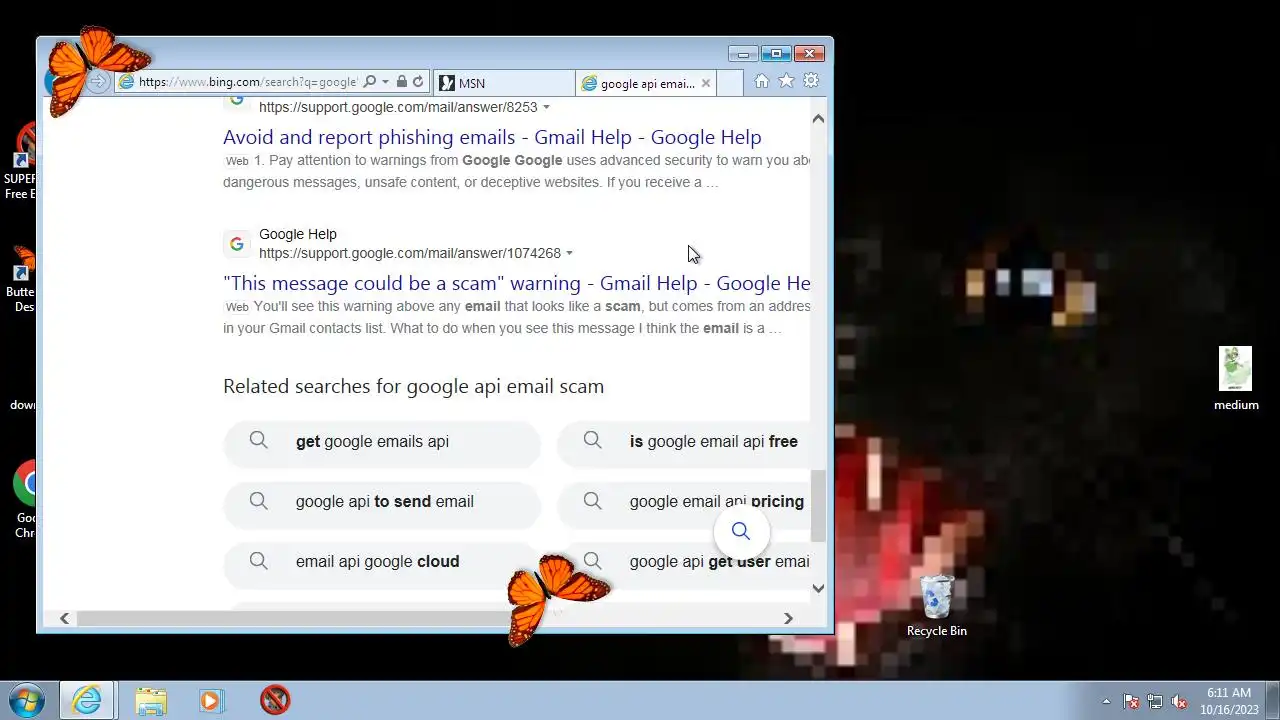Open Avoid and report phishing emails result
This screenshot has height=720, width=1280.
[x=492, y=137]
